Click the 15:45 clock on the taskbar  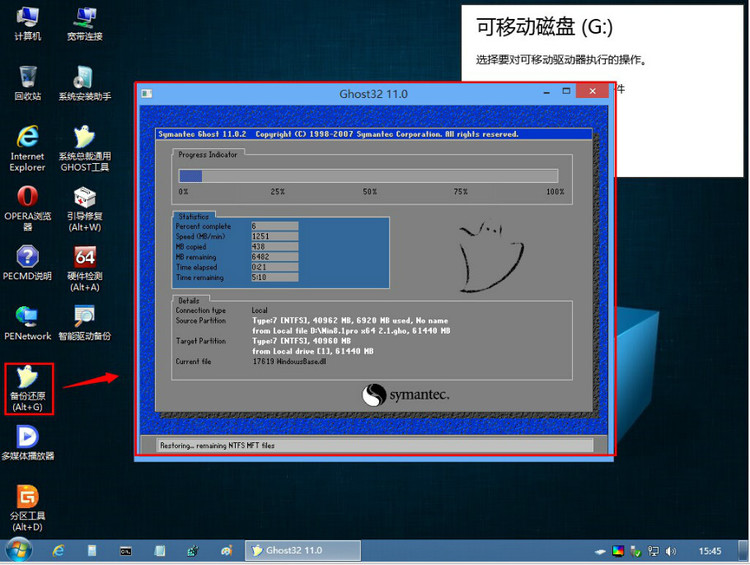(709, 551)
